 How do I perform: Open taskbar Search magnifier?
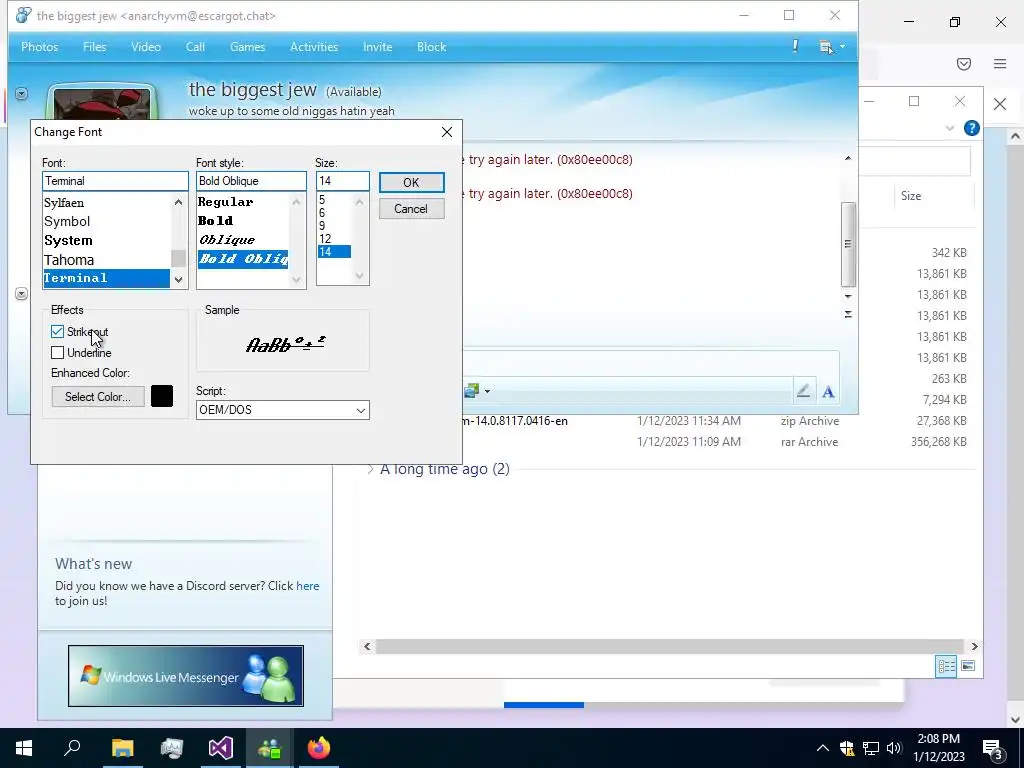point(72,748)
